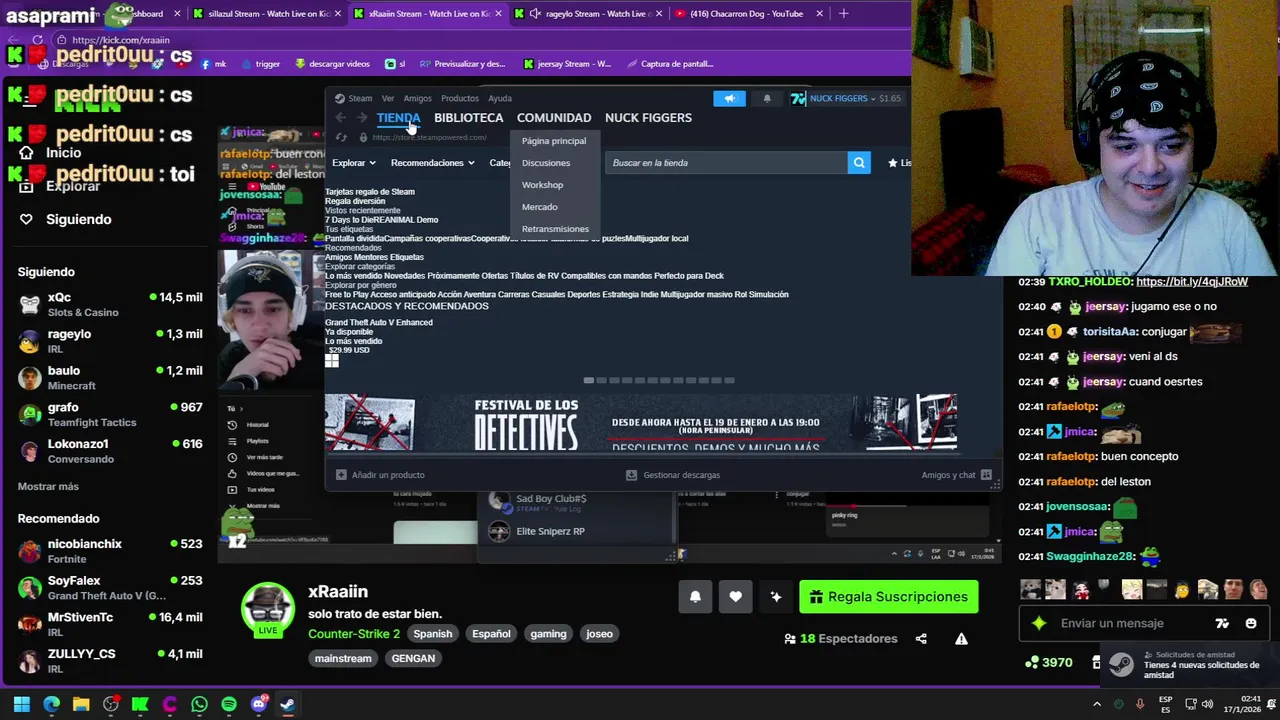Open Steam notifications bell icon
The width and height of the screenshot is (1280, 720).
767,98
